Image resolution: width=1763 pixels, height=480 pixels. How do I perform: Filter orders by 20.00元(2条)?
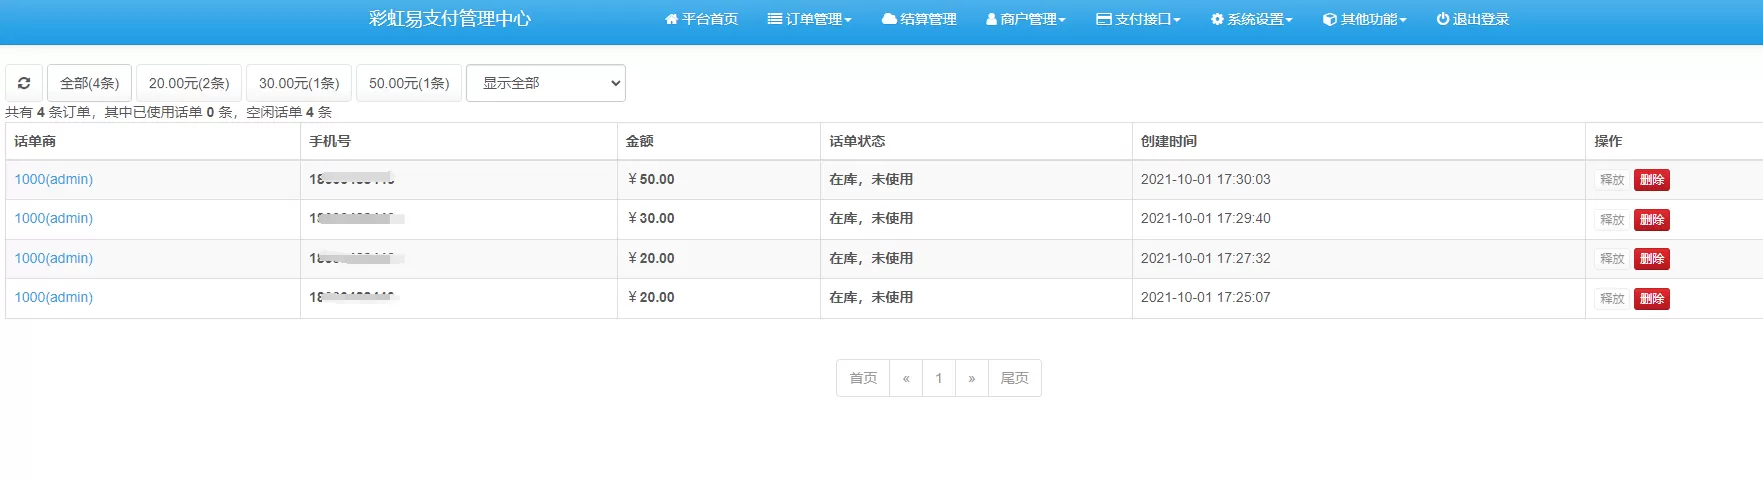coord(189,83)
